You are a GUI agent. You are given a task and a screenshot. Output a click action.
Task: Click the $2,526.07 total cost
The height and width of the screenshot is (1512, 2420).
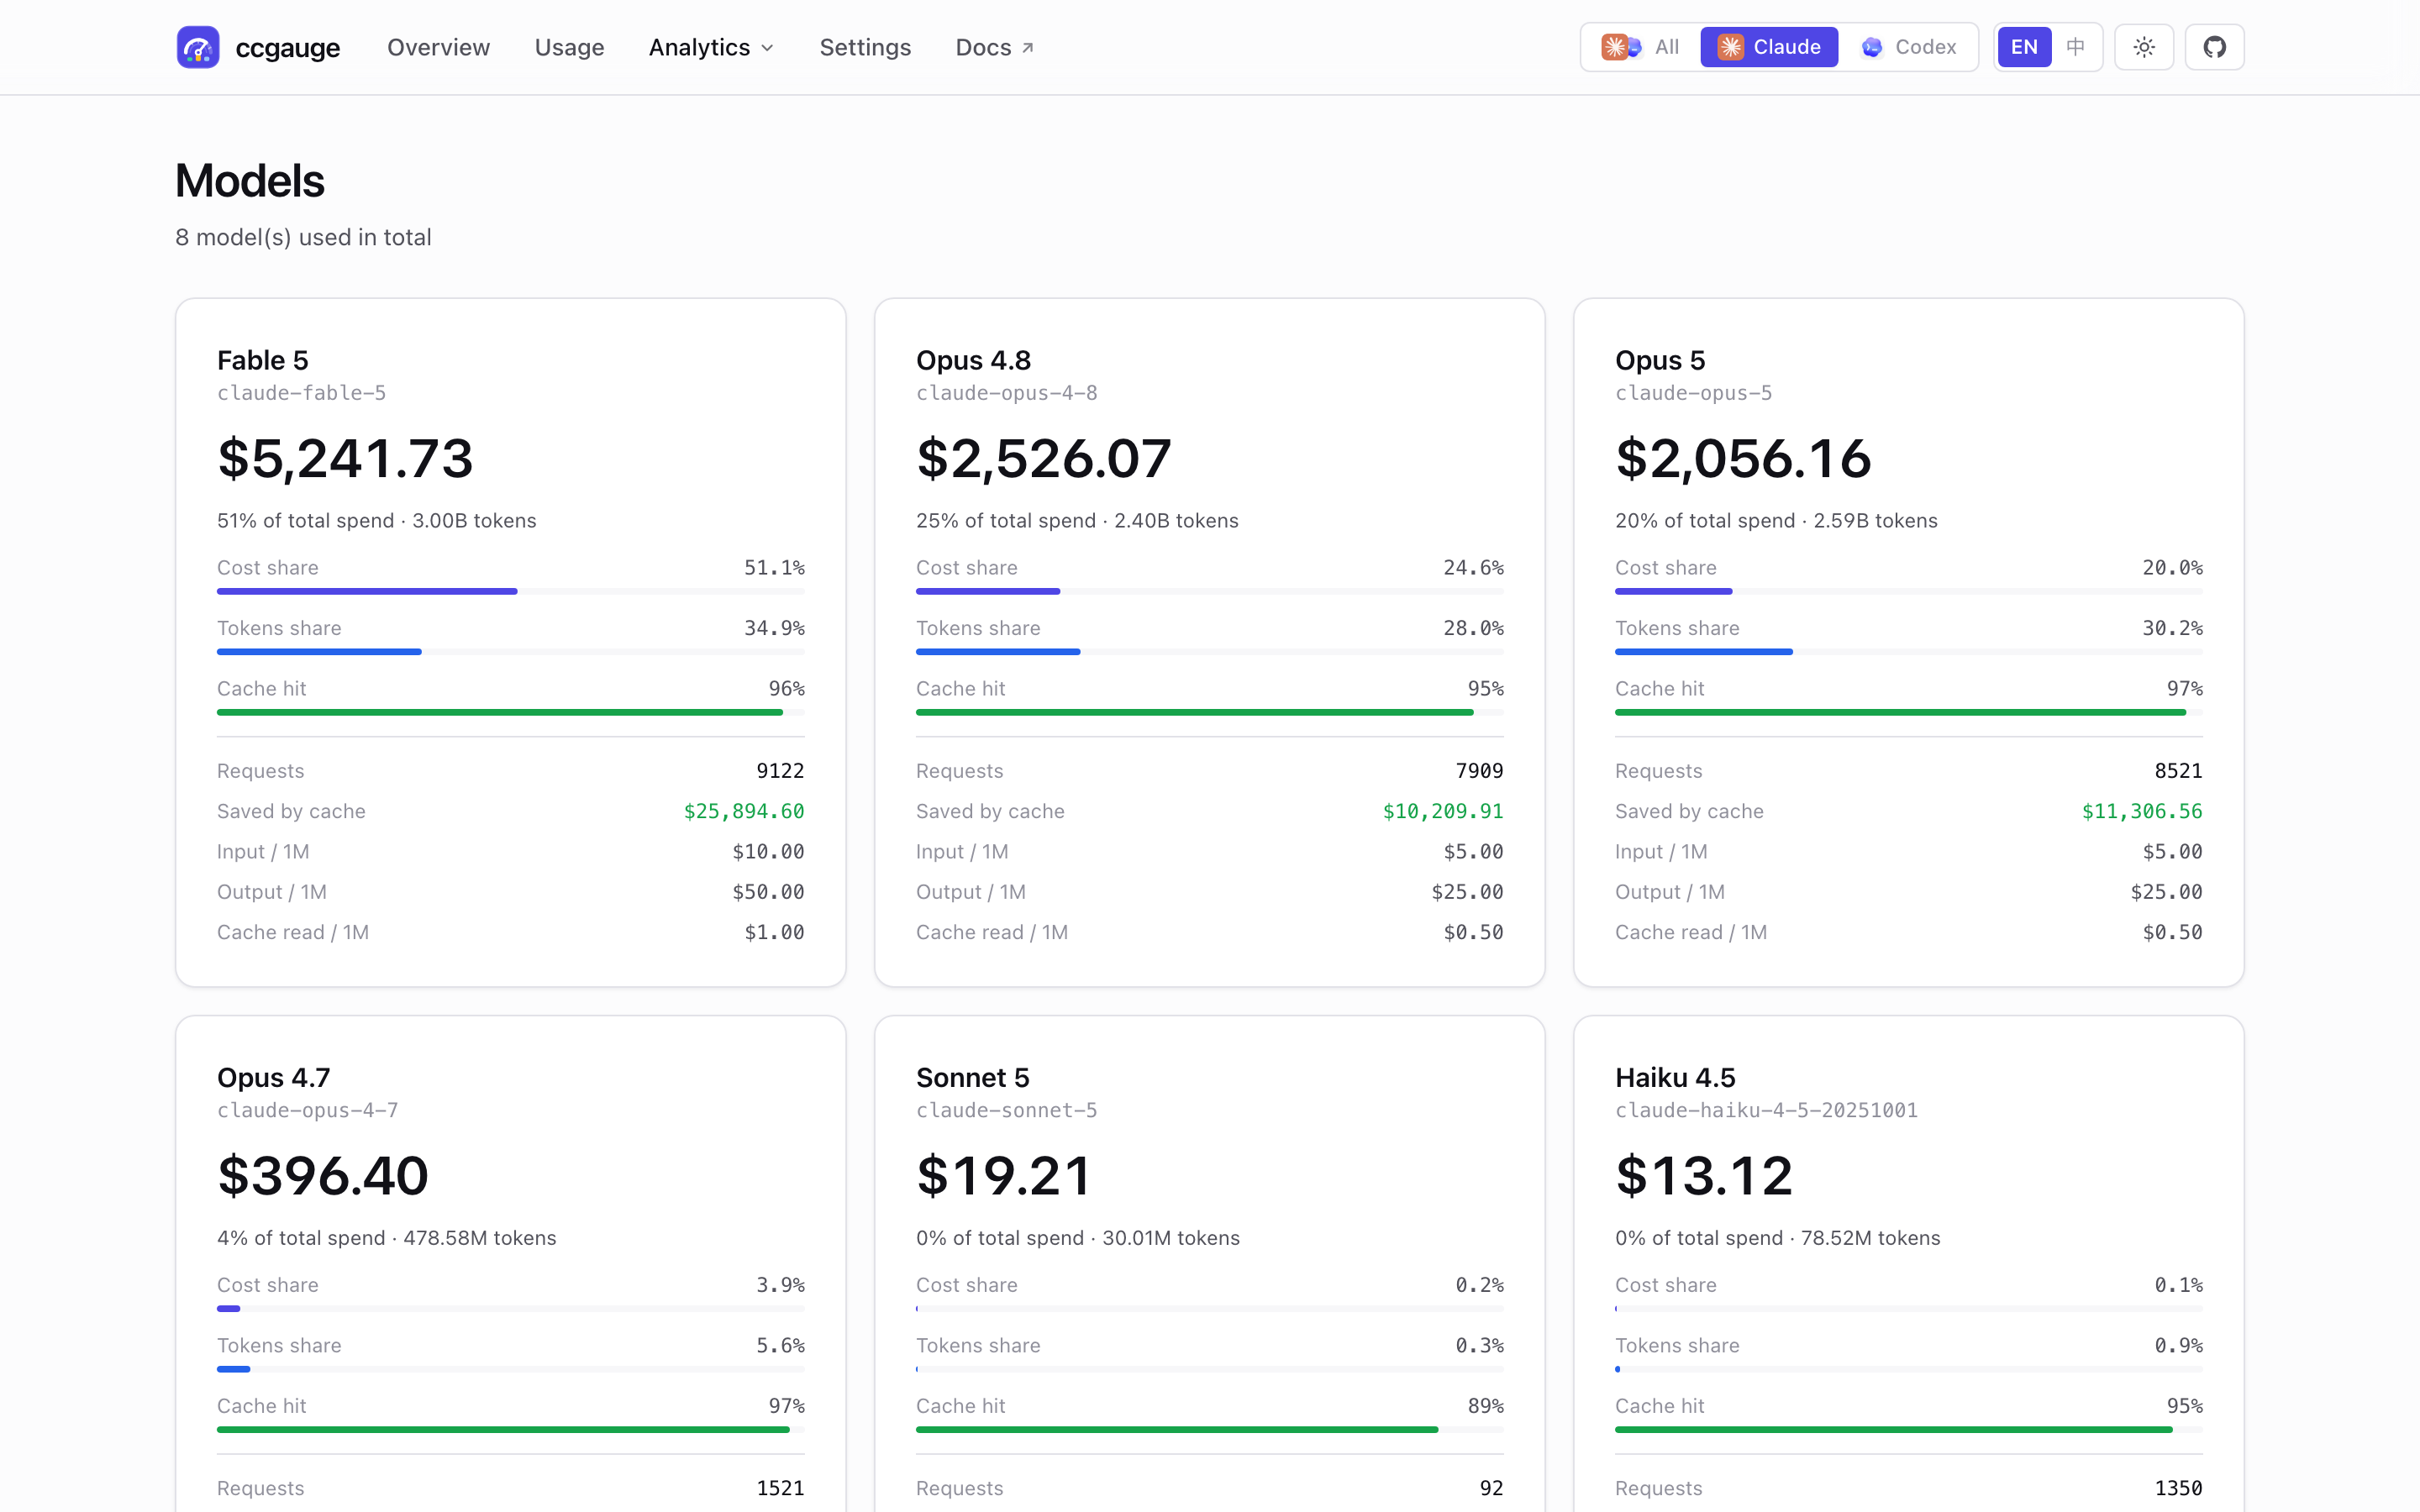(x=1043, y=458)
